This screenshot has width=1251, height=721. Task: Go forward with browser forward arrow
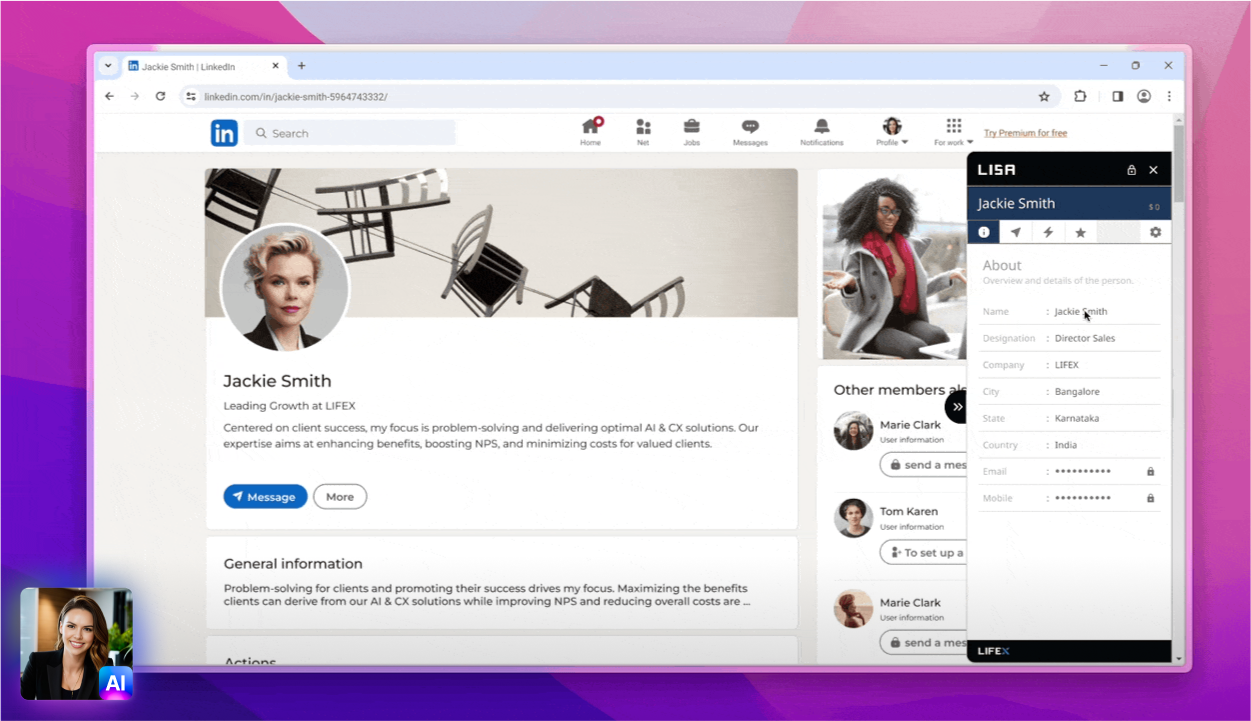(x=135, y=96)
